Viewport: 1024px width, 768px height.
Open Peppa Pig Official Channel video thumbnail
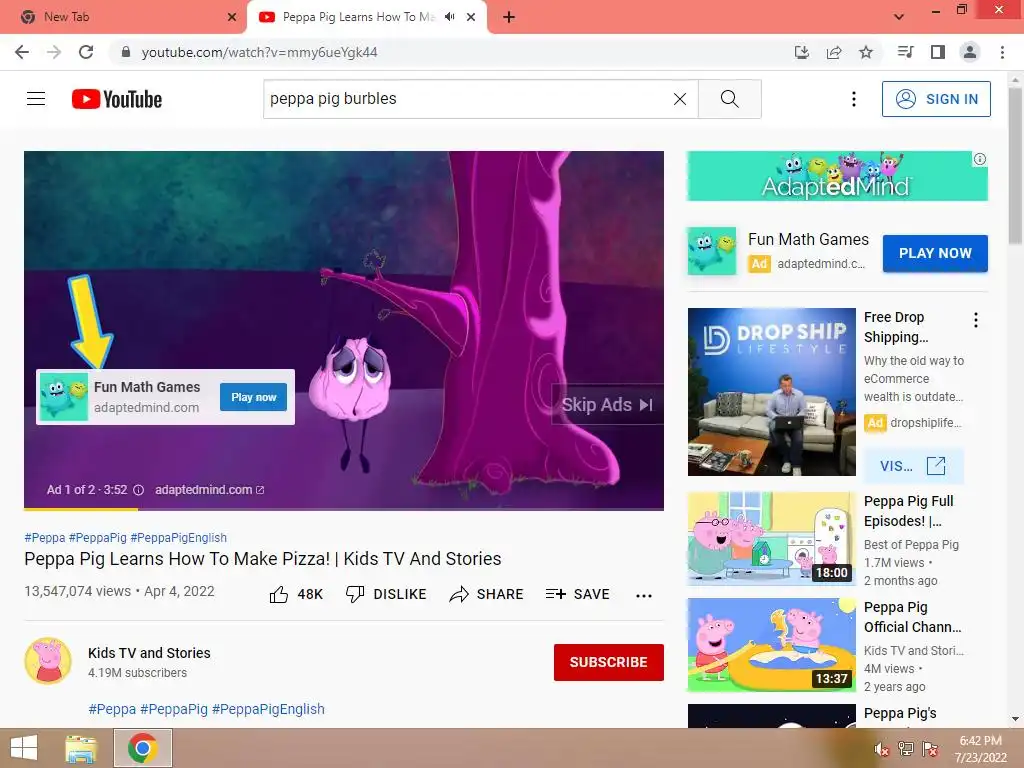pos(771,645)
